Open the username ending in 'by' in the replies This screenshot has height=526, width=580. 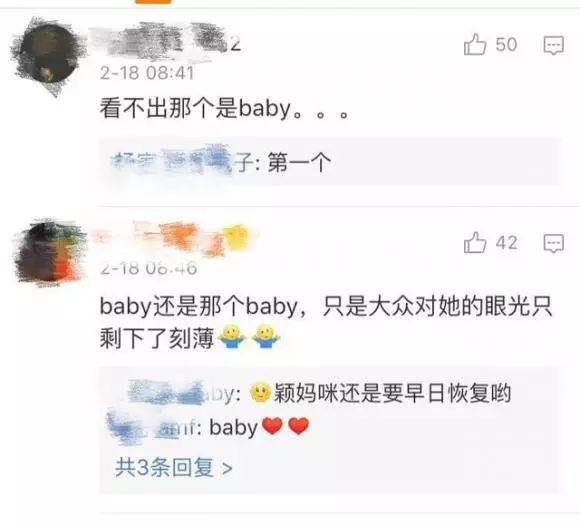[x=181, y=393]
